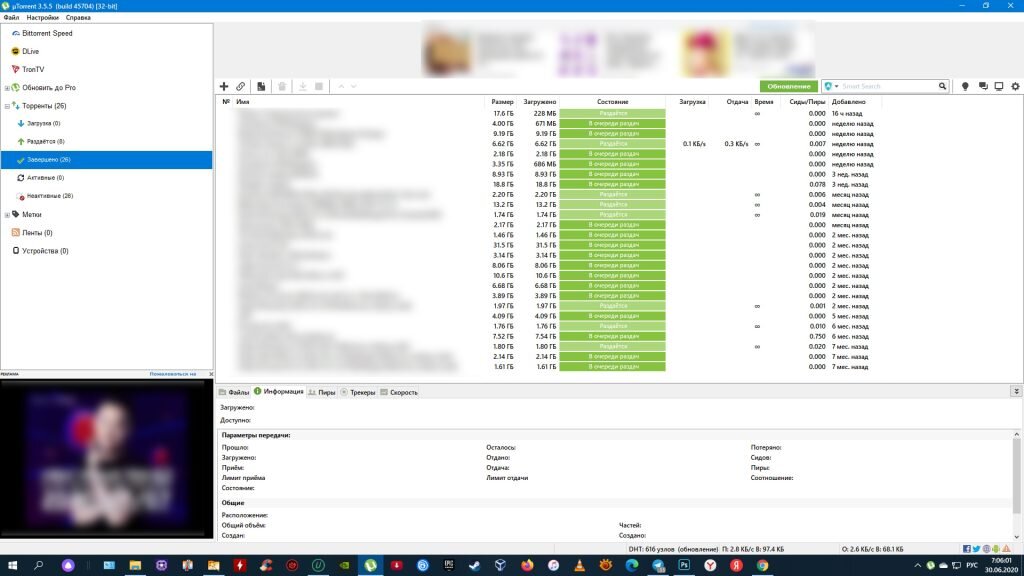This screenshot has width=1024, height=576.
Task: Click the remote monitor icon in toolbar
Action: pyautogui.click(x=999, y=86)
